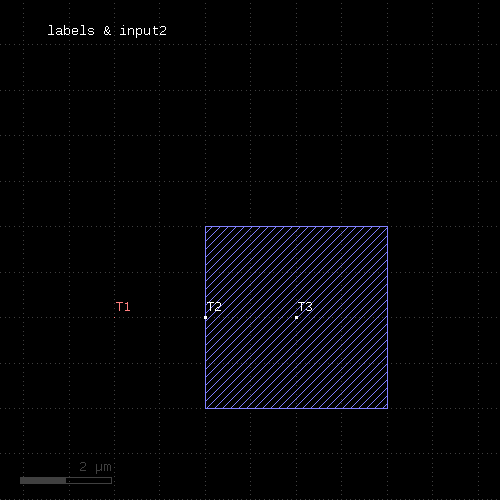Viewport: 500px width, 500px height.
Task: Select the hatched square's top-right corner vertex
Action: [388, 227]
